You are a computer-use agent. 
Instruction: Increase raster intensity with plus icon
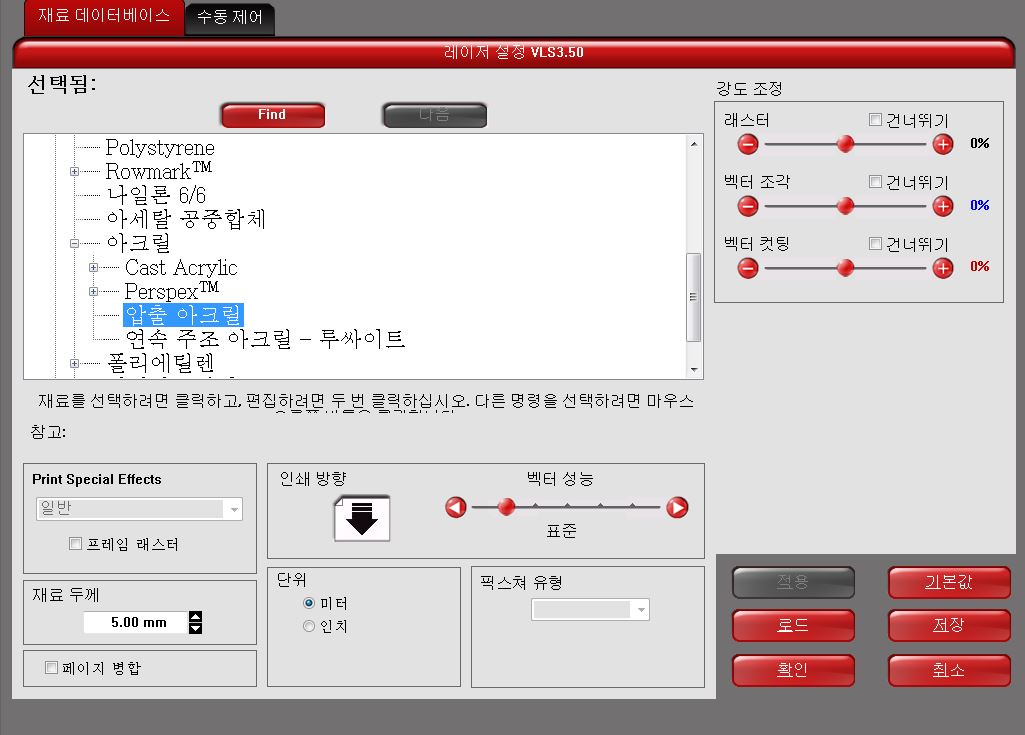pos(943,144)
